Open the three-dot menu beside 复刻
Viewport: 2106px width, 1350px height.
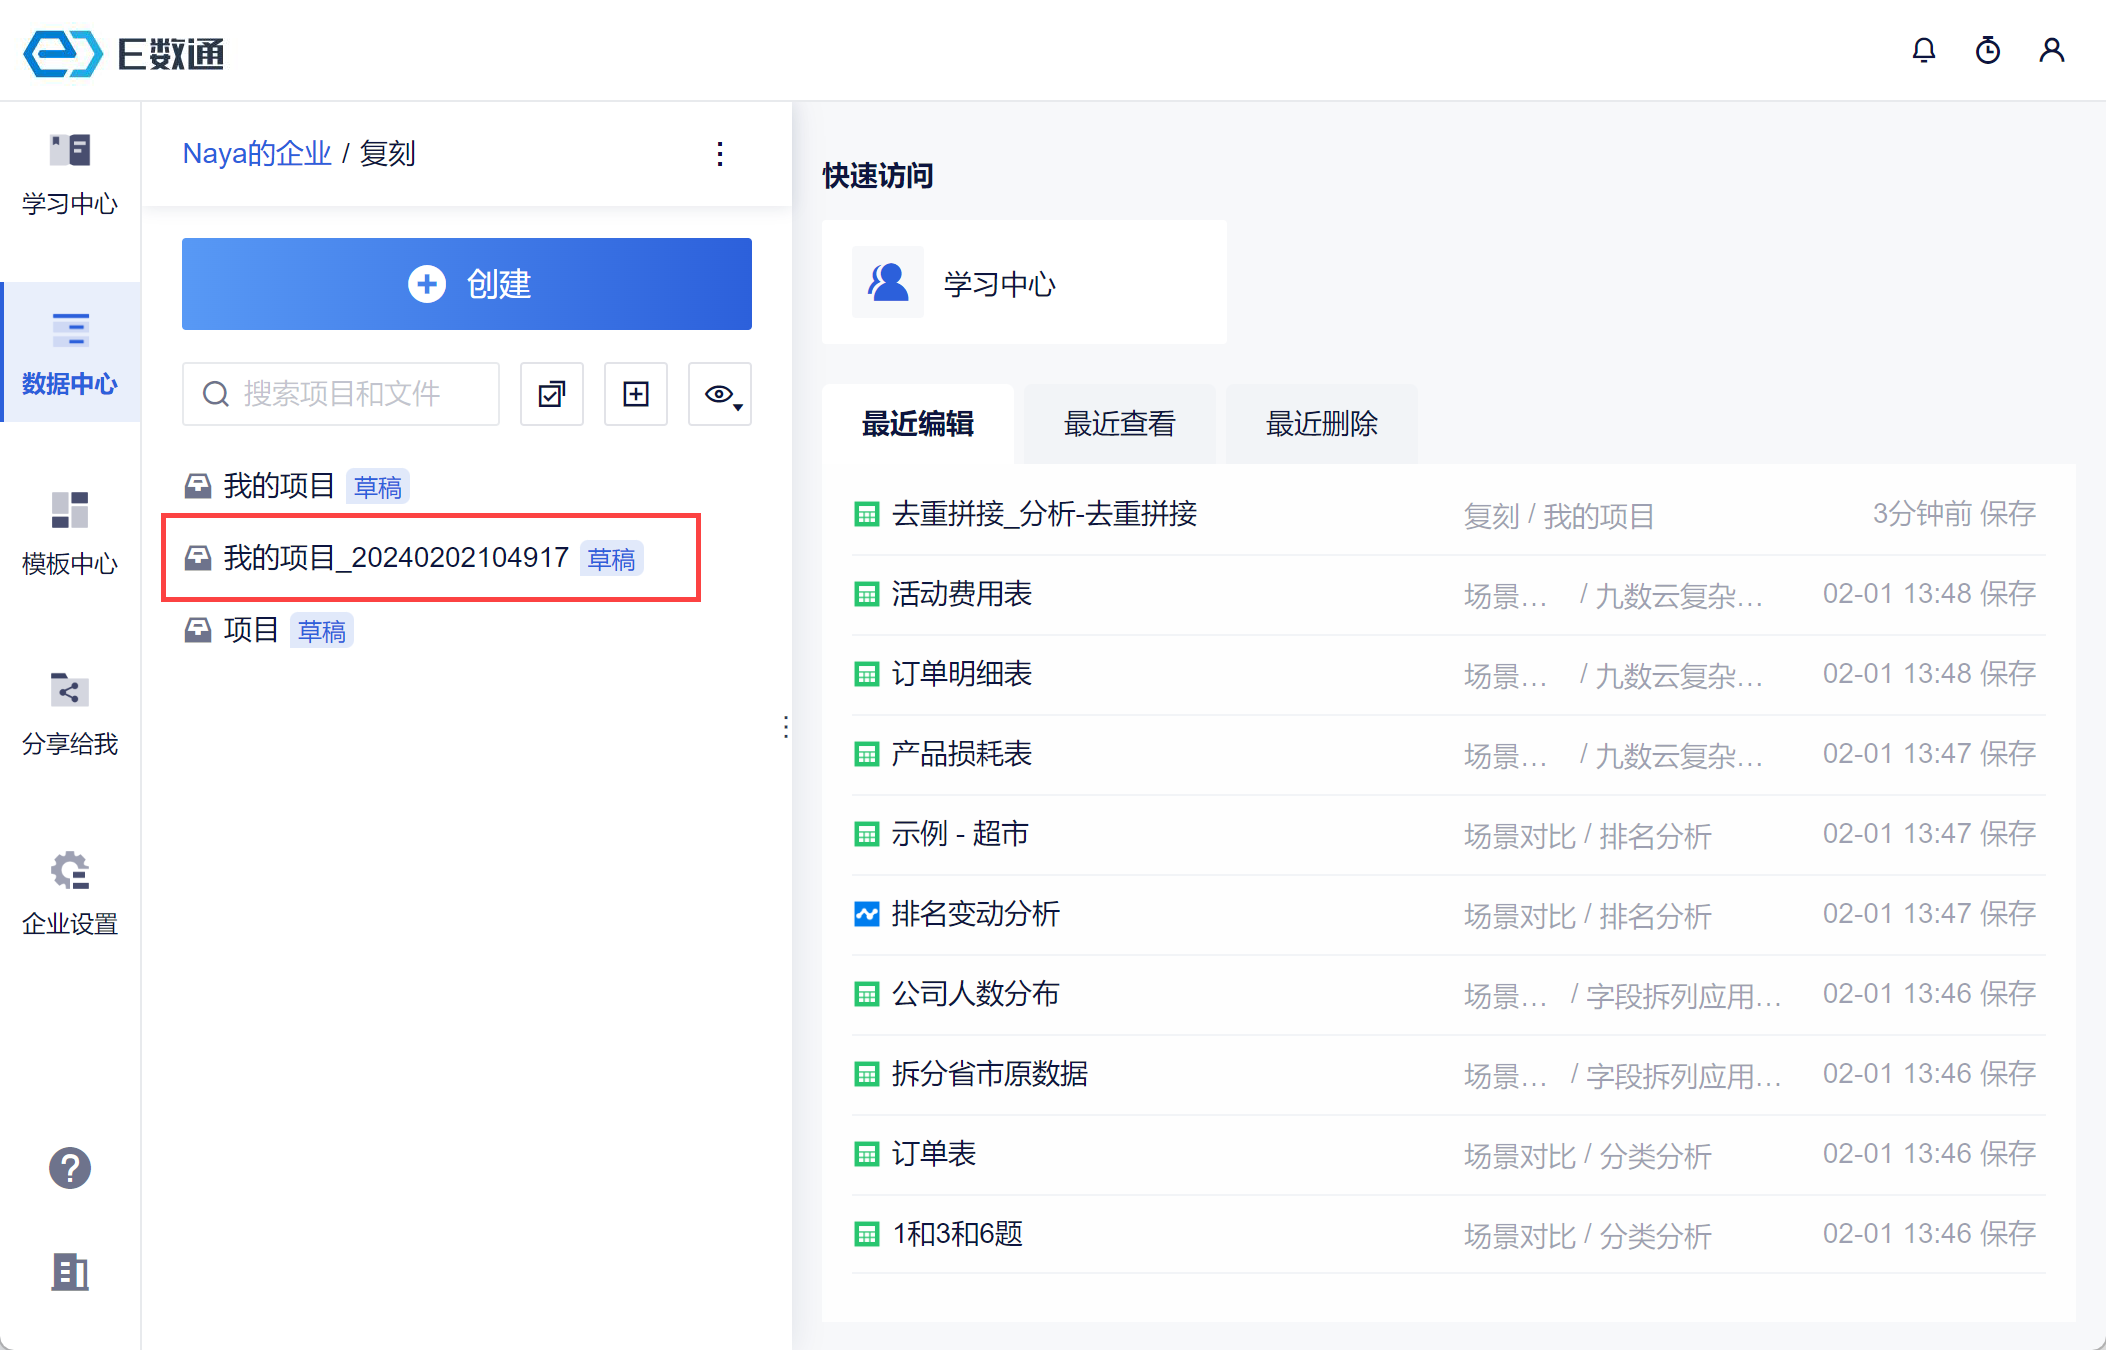pos(720,154)
